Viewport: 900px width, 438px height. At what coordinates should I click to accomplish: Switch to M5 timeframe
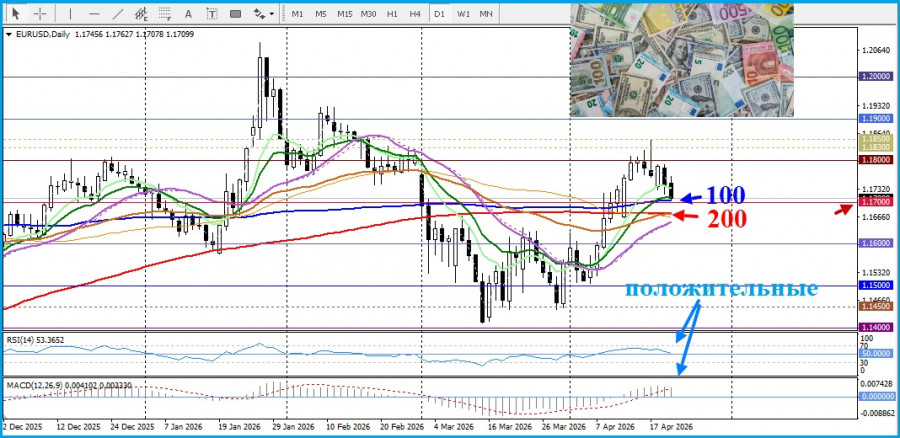coord(321,13)
